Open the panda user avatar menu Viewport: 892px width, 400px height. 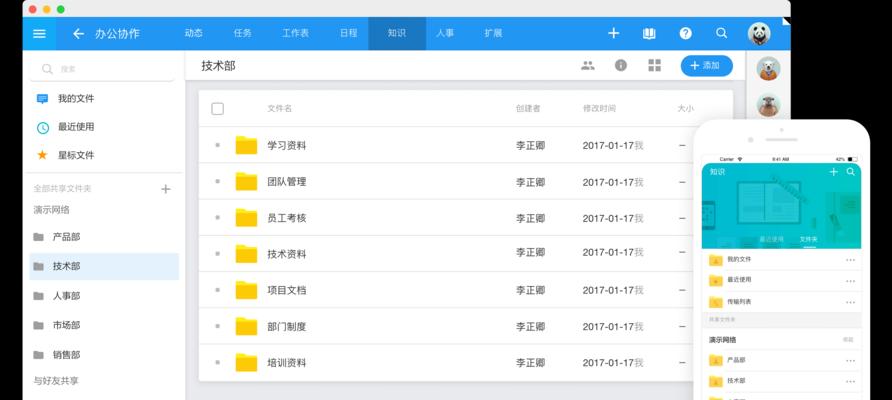point(759,34)
